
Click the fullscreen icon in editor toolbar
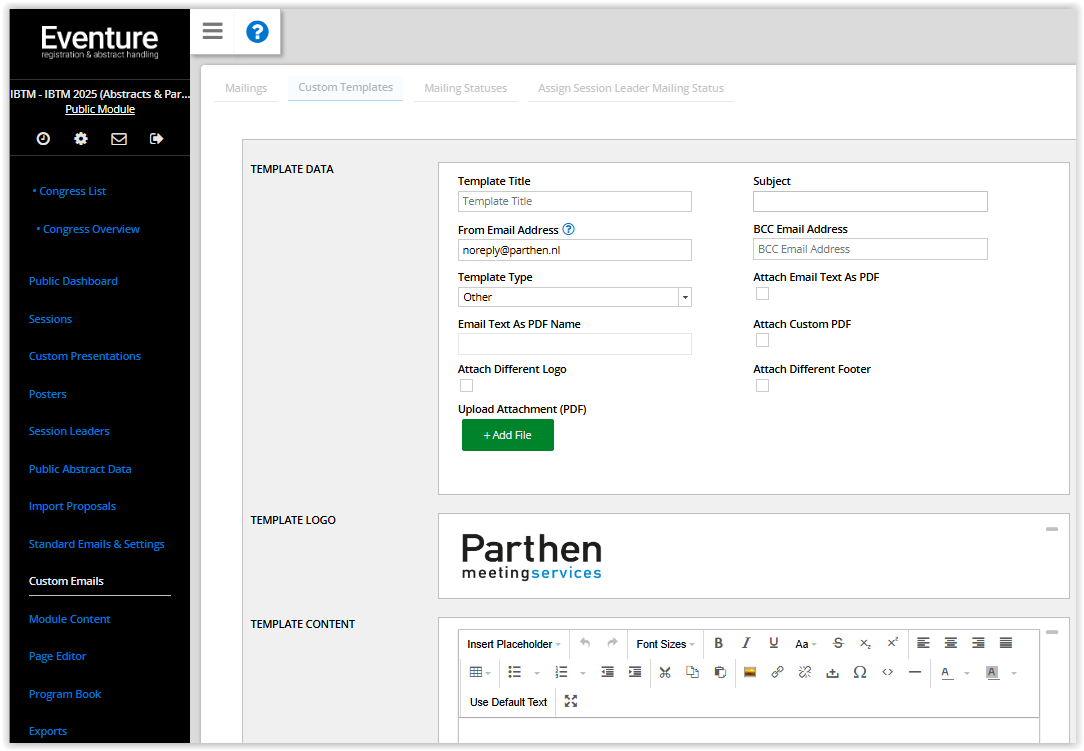(571, 701)
